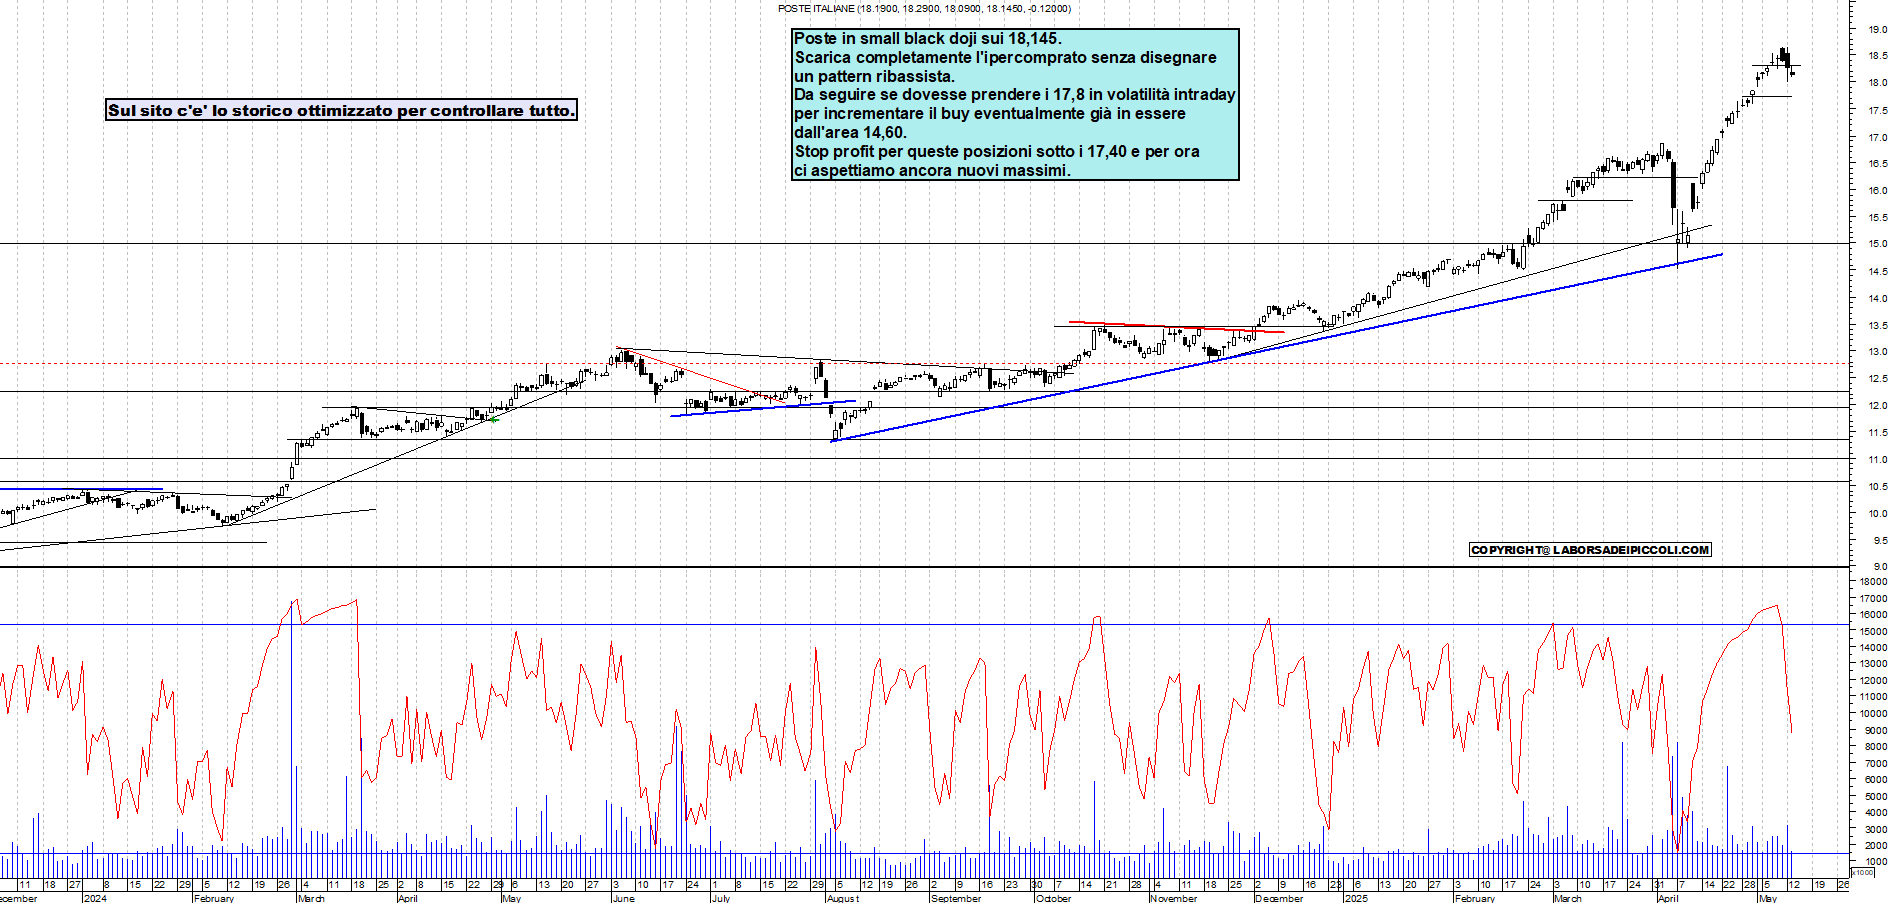
Task: Click the 9.5 price axis label
Action: click(1879, 540)
